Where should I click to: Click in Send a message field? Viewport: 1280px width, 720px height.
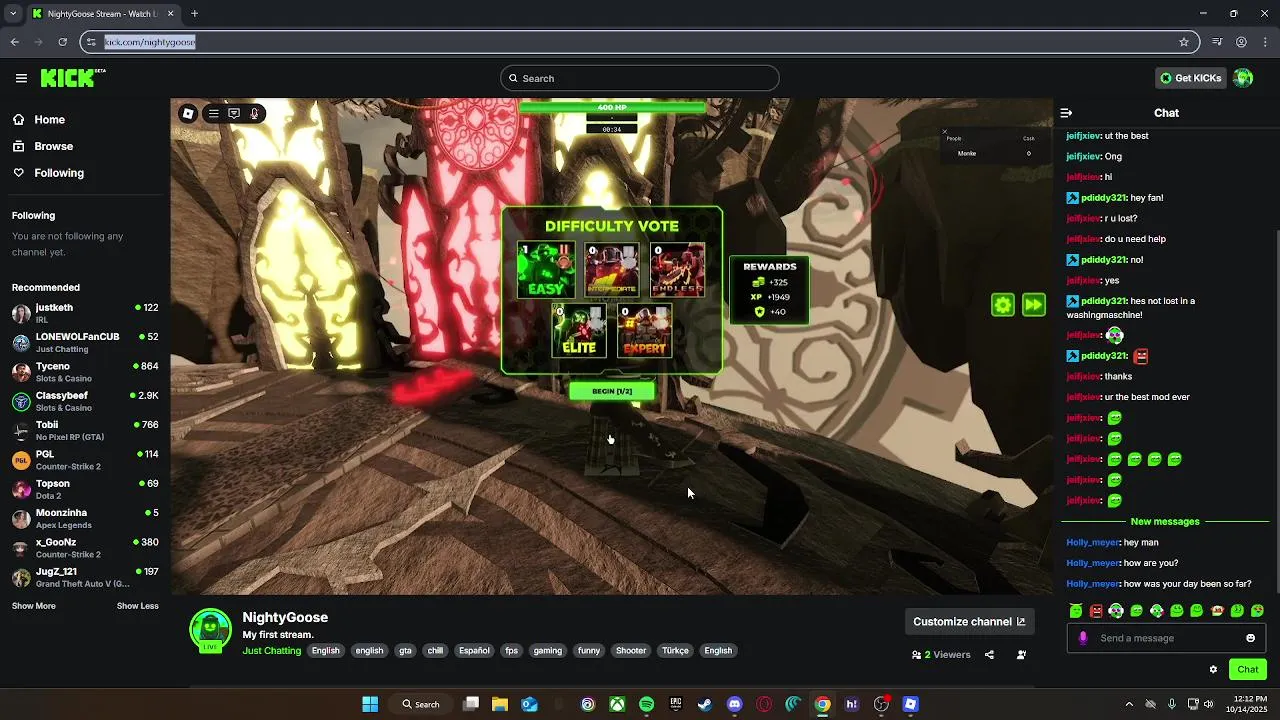[x=1165, y=638]
